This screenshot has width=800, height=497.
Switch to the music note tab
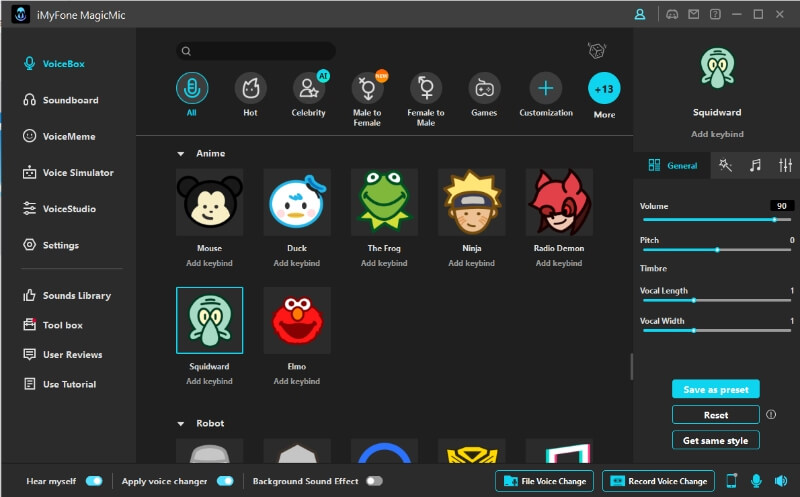click(x=755, y=165)
